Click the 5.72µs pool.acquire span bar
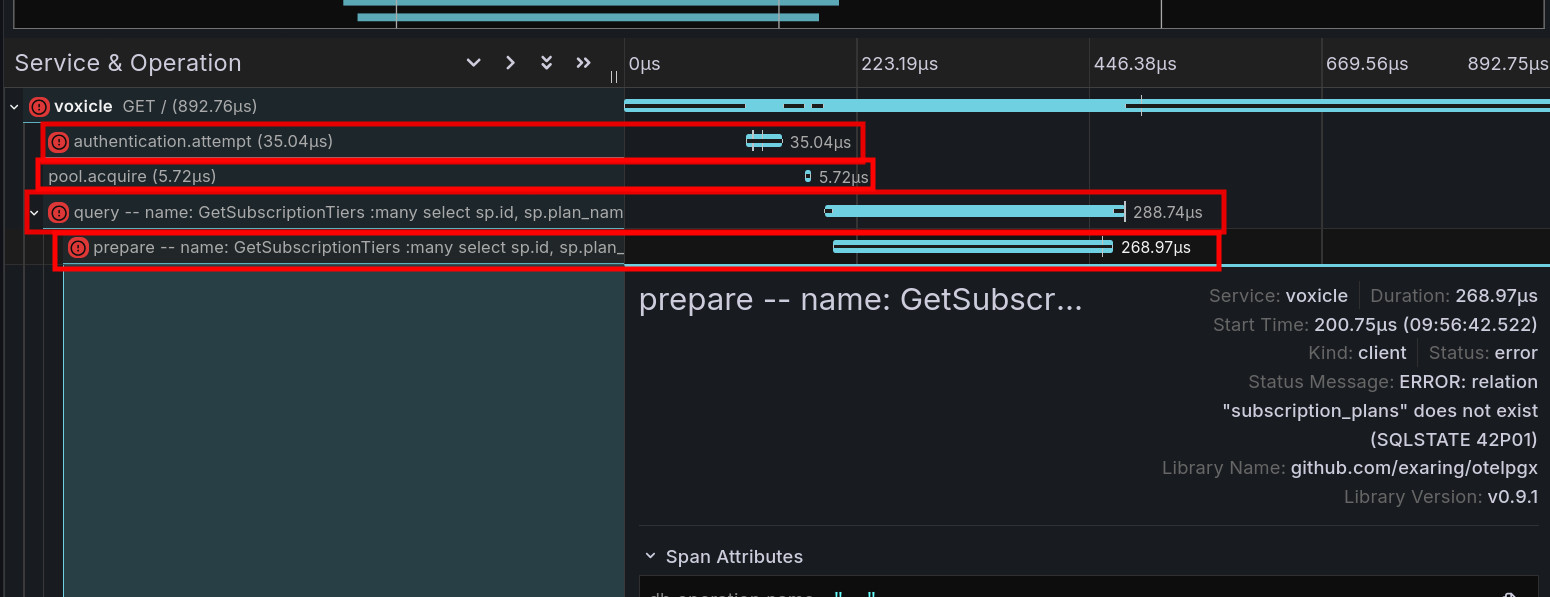The height and width of the screenshot is (597, 1550). (x=808, y=177)
